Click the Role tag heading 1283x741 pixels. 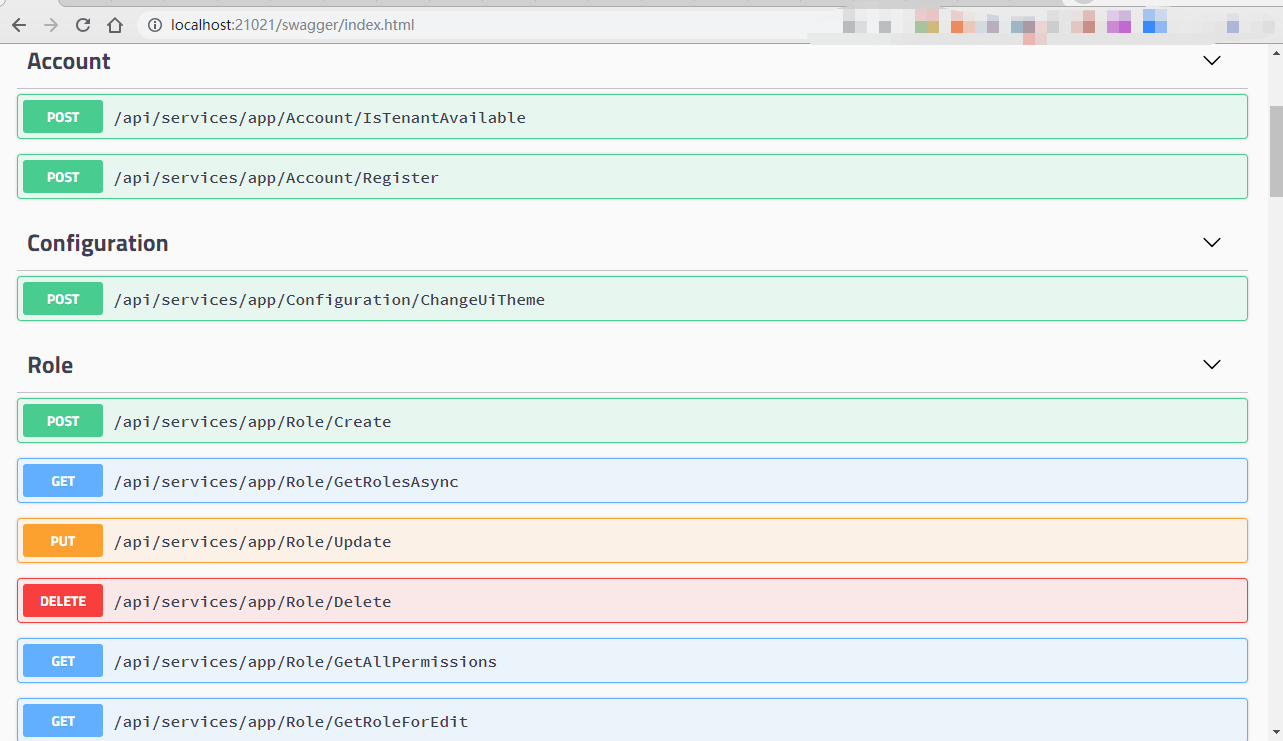click(50, 365)
